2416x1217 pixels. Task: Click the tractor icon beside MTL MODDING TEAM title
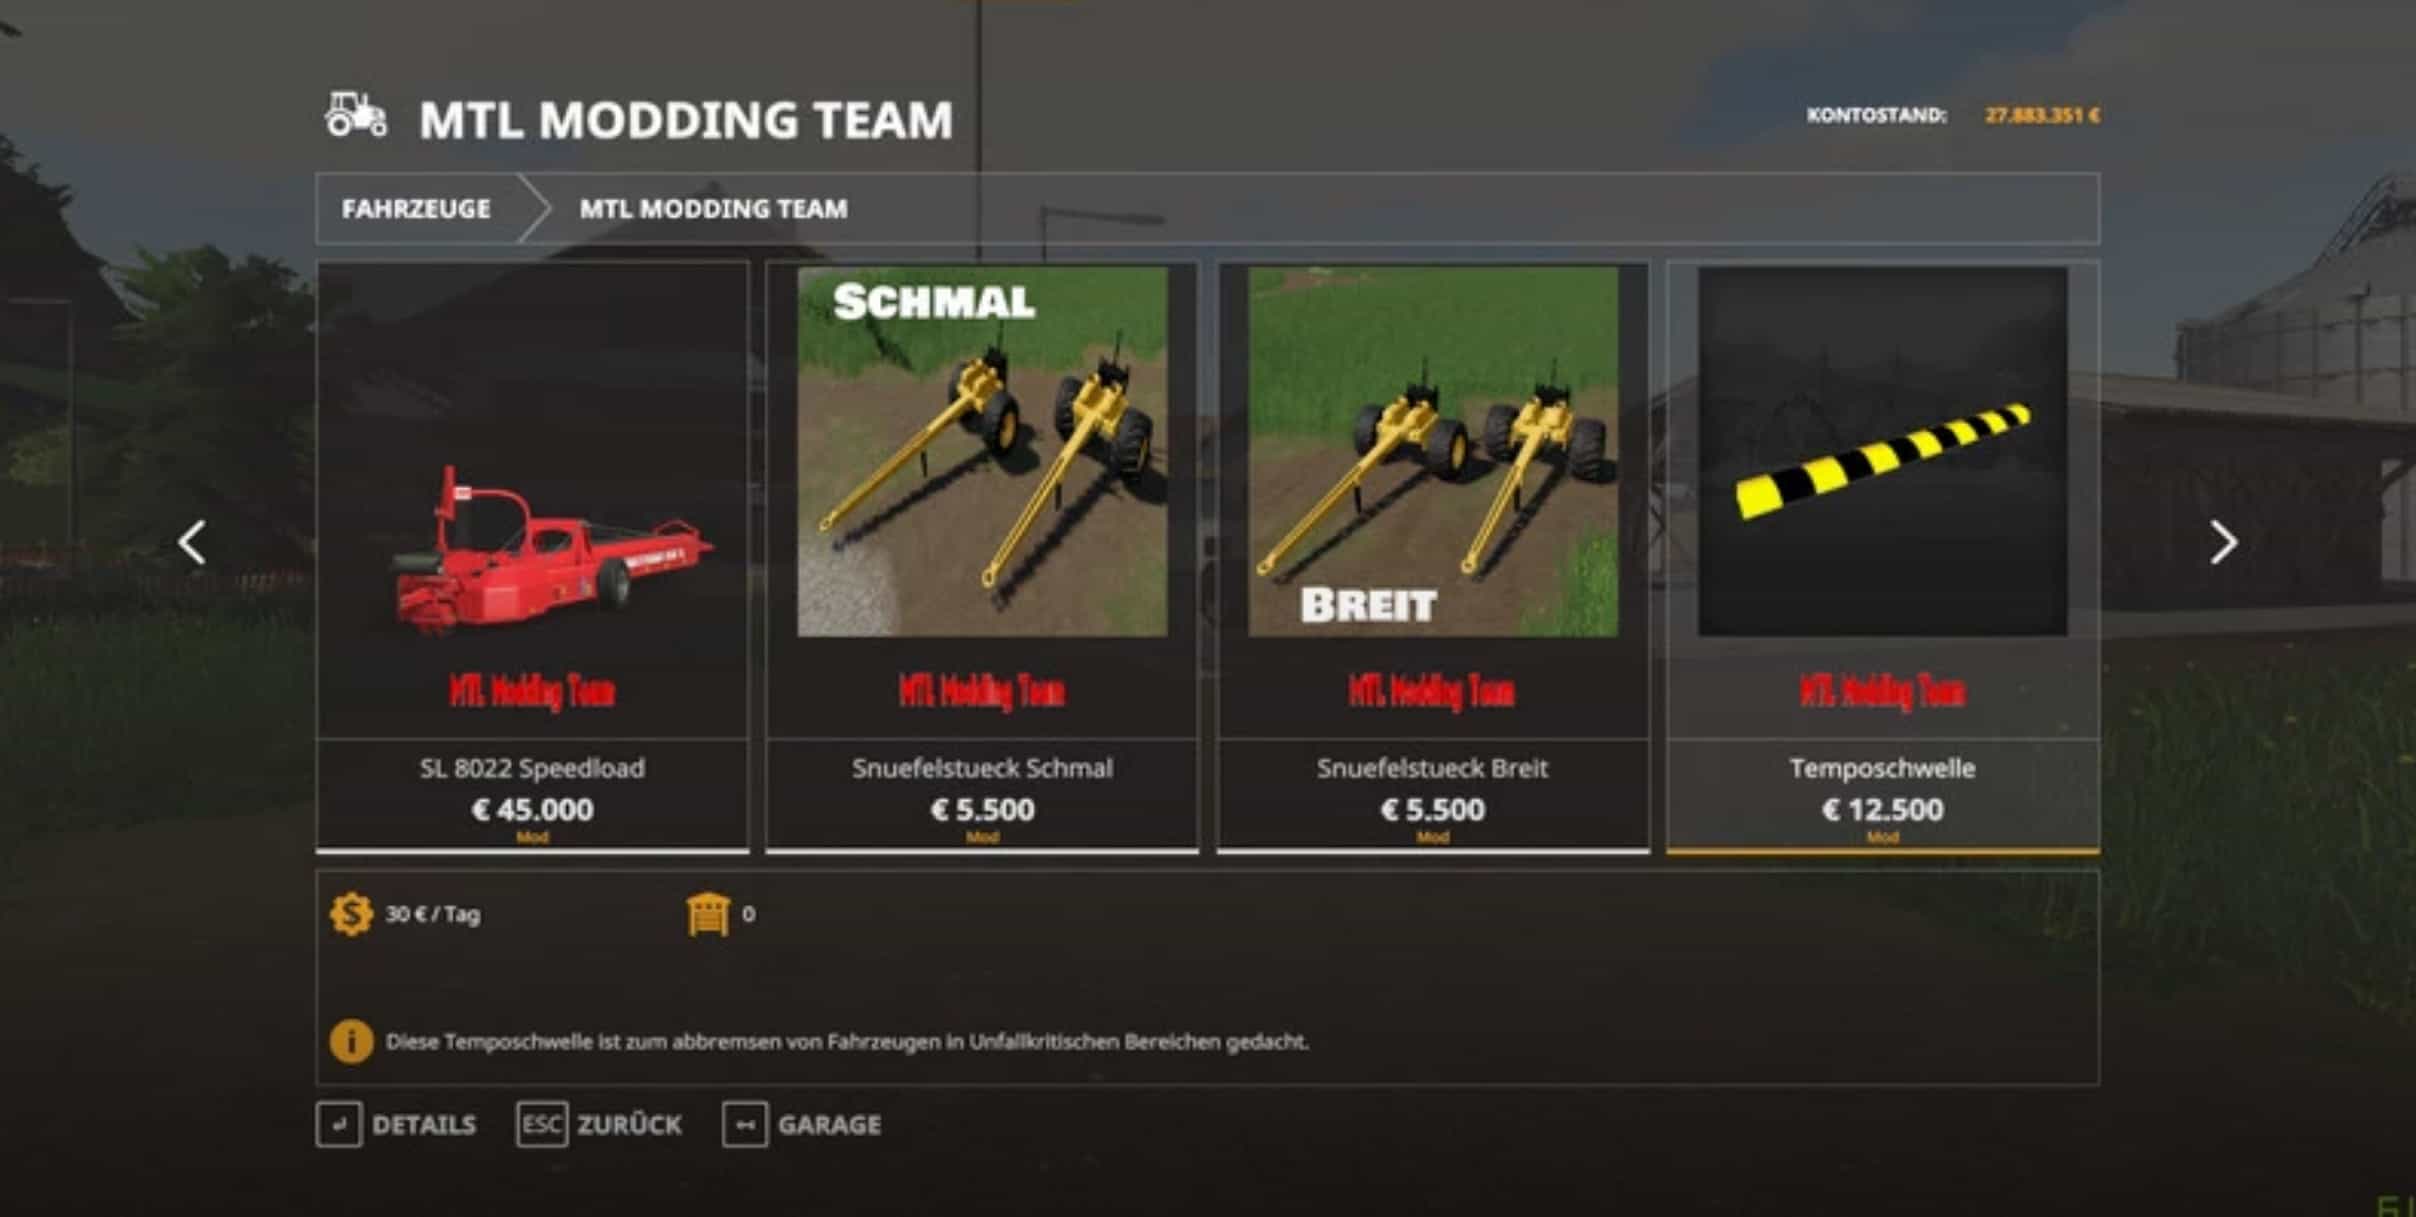click(x=355, y=115)
